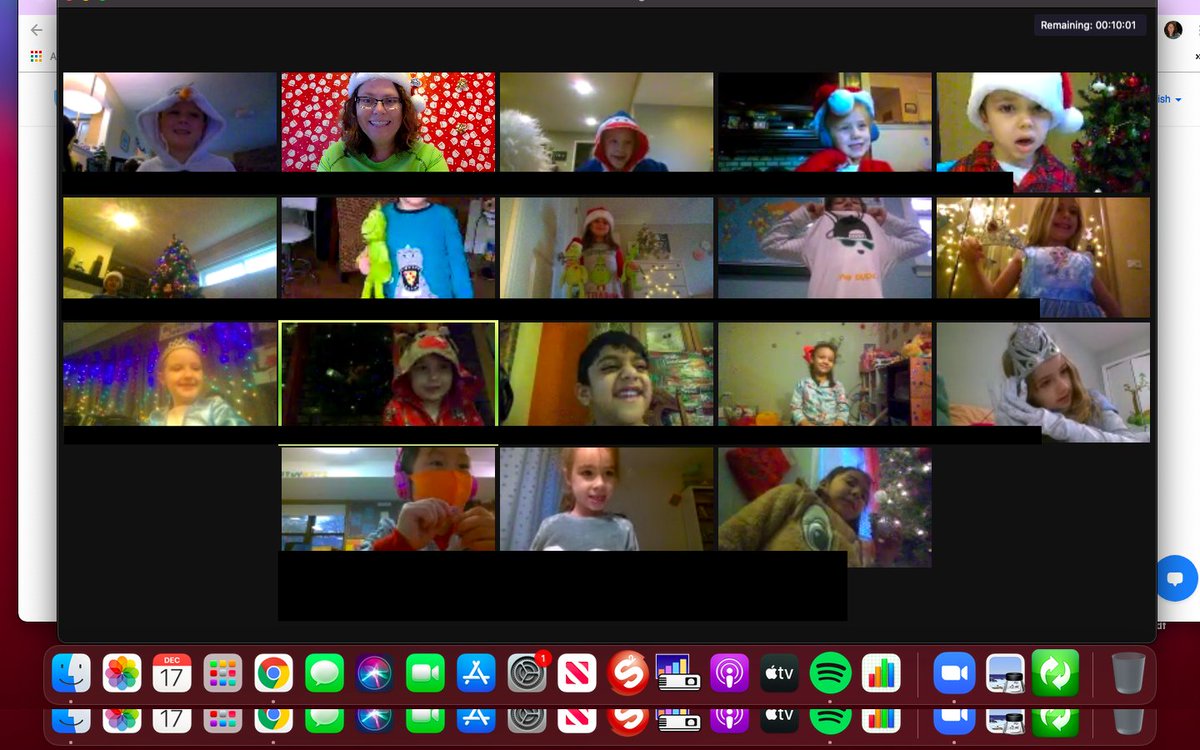The height and width of the screenshot is (750, 1200).
Task: Select video tile of child in white snowman hood
Action: pyautogui.click(x=170, y=122)
